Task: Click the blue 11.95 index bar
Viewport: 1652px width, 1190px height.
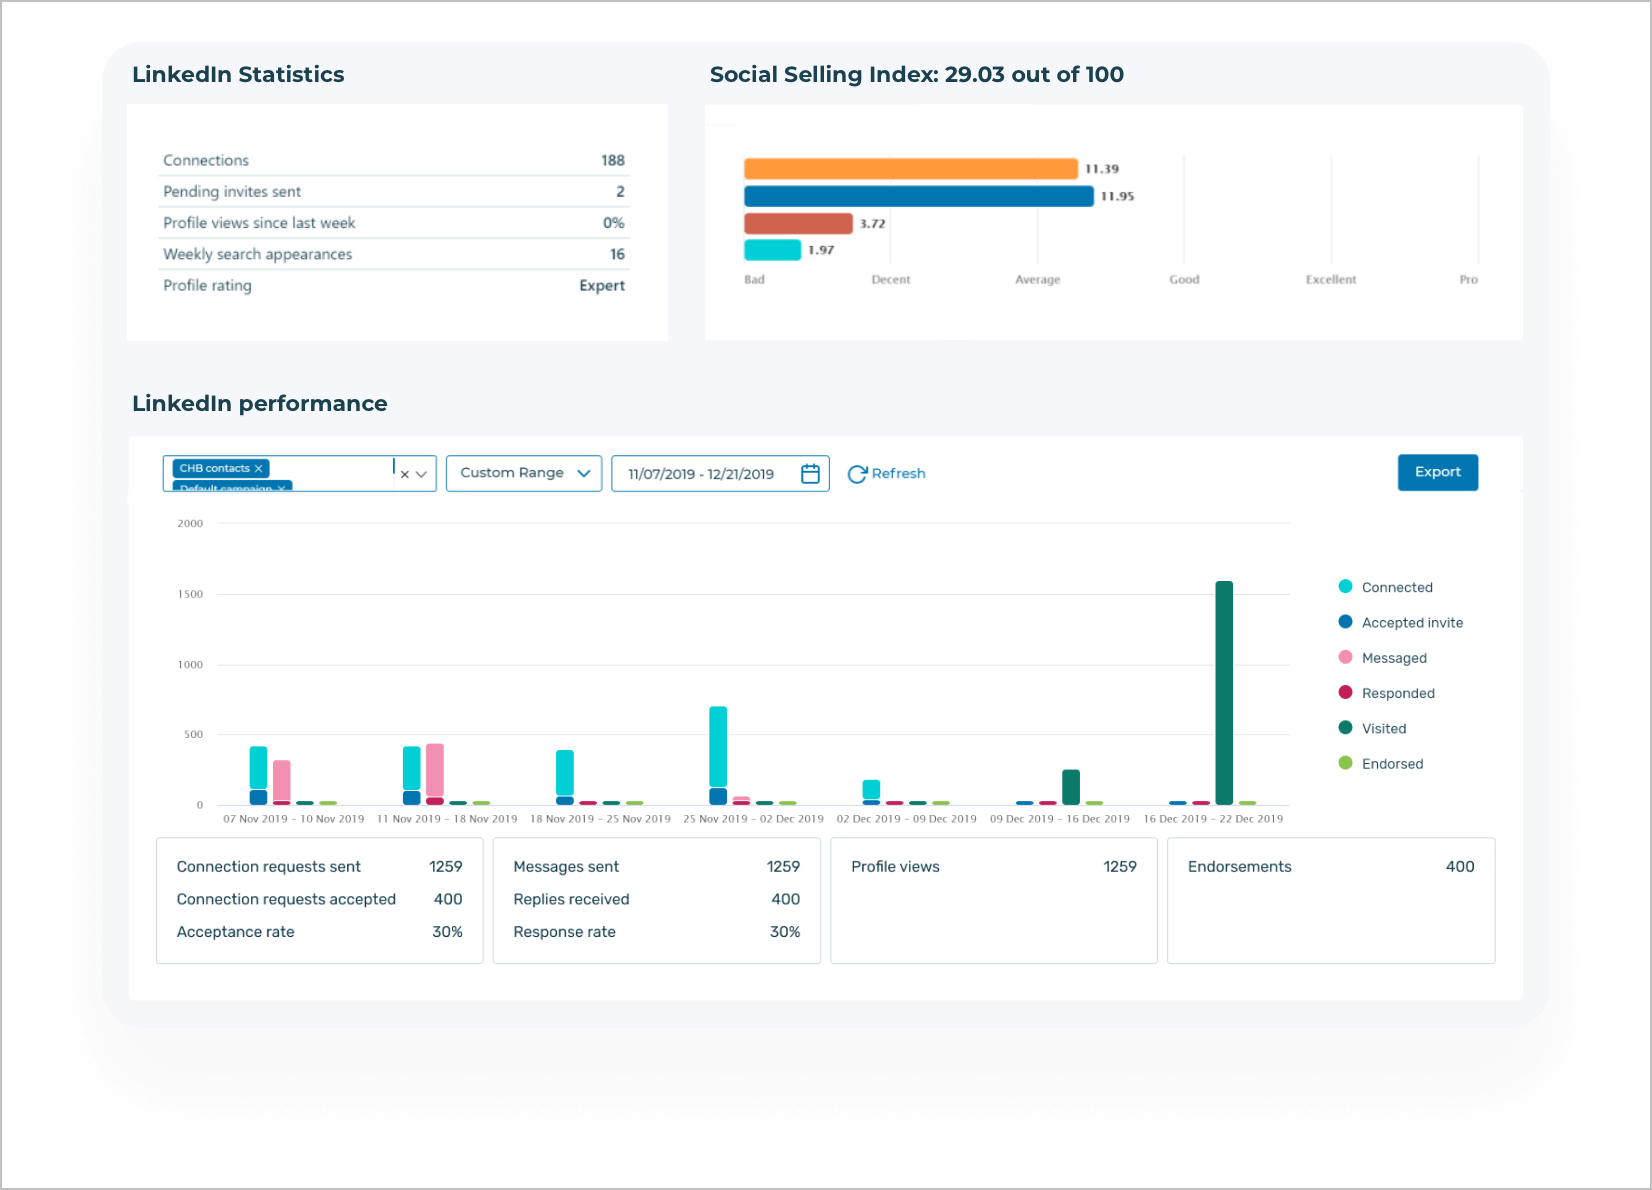Action: pyautogui.click(x=918, y=196)
